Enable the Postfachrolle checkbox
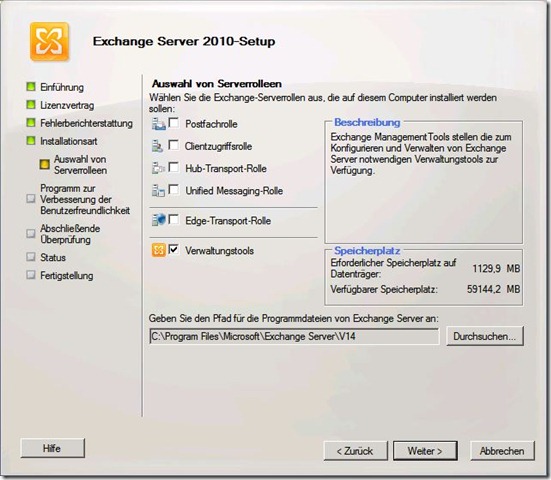The width and height of the screenshot is (551, 480). point(174,123)
